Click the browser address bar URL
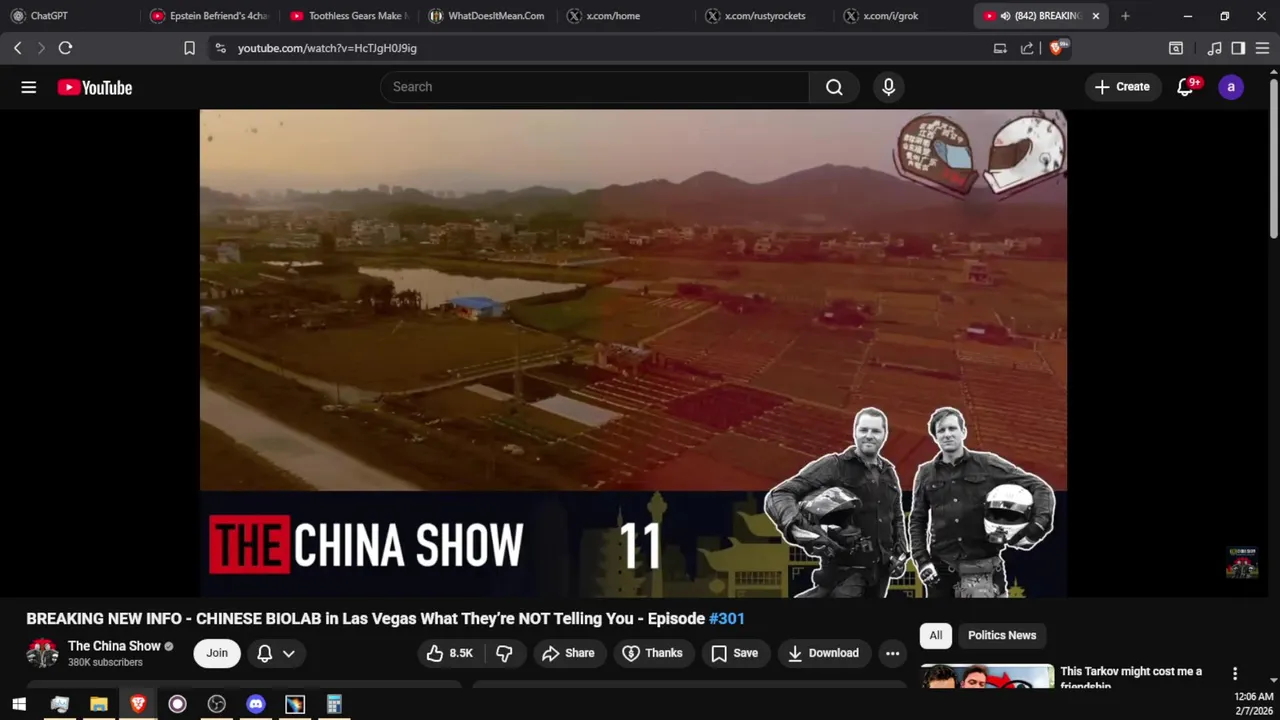The width and height of the screenshot is (1280, 720). point(327,48)
